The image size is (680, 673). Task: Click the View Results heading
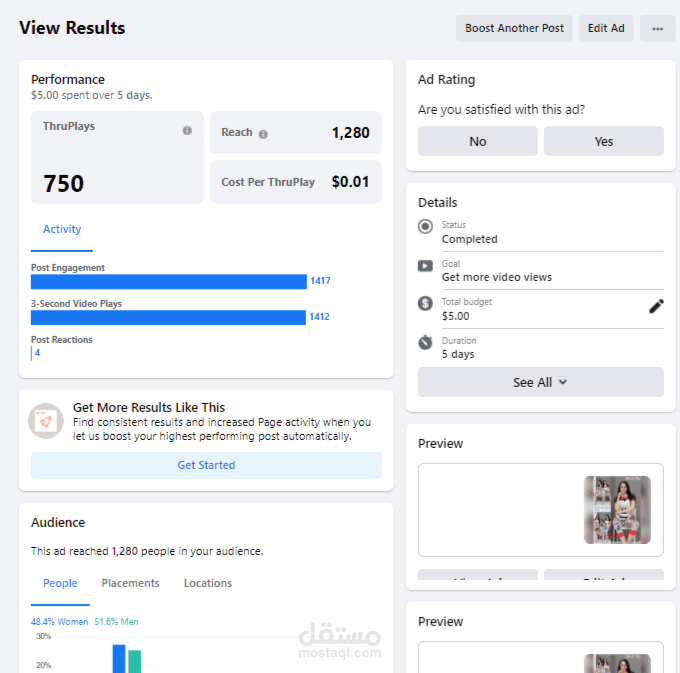tap(72, 28)
